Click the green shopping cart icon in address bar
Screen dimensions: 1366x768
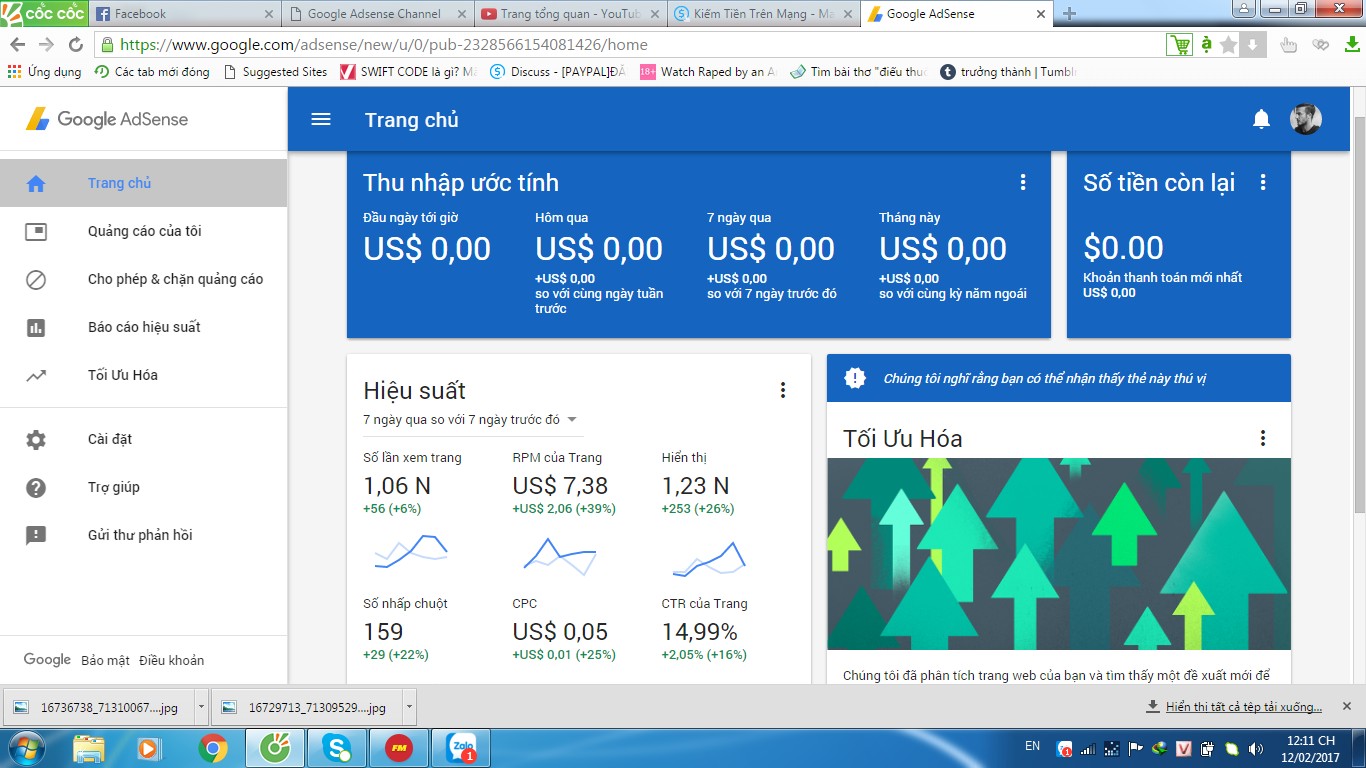pos(1179,44)
